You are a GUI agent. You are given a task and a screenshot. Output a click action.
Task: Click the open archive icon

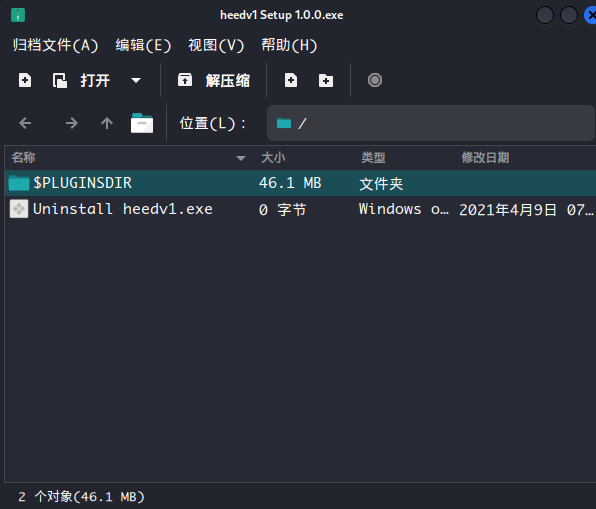[60, 80]
